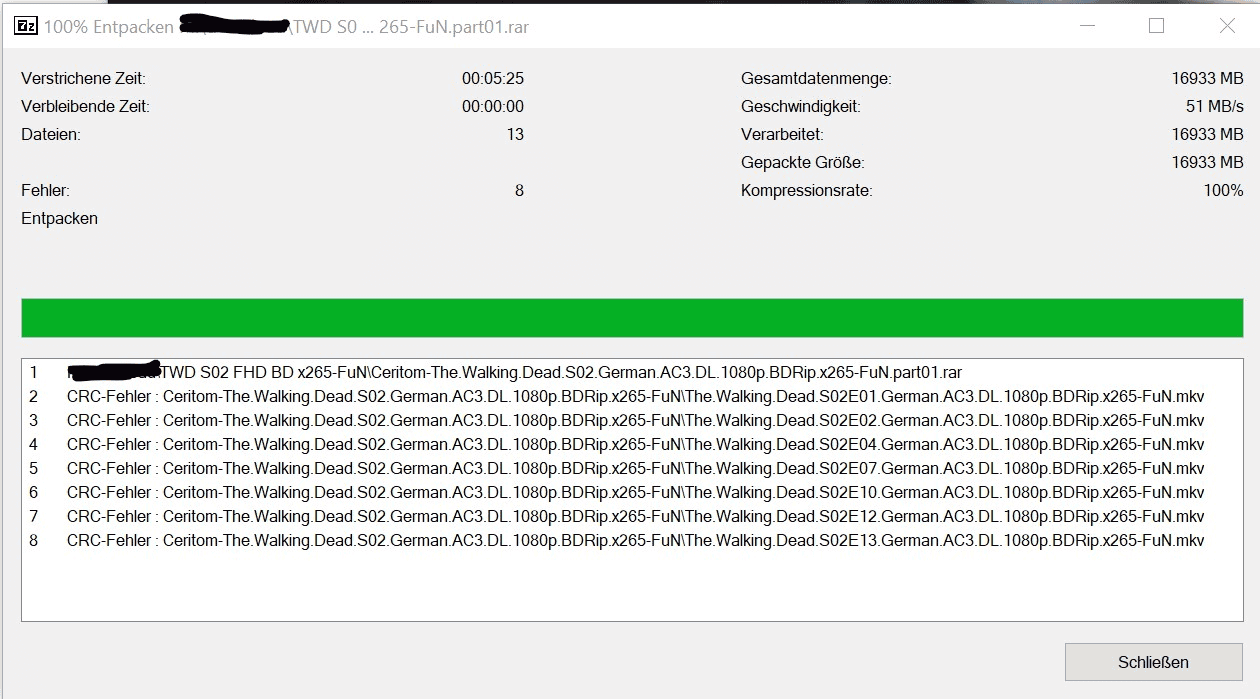Close the window with the X button
Viewport: 1260px width, 699px height.
(1227, 26)
